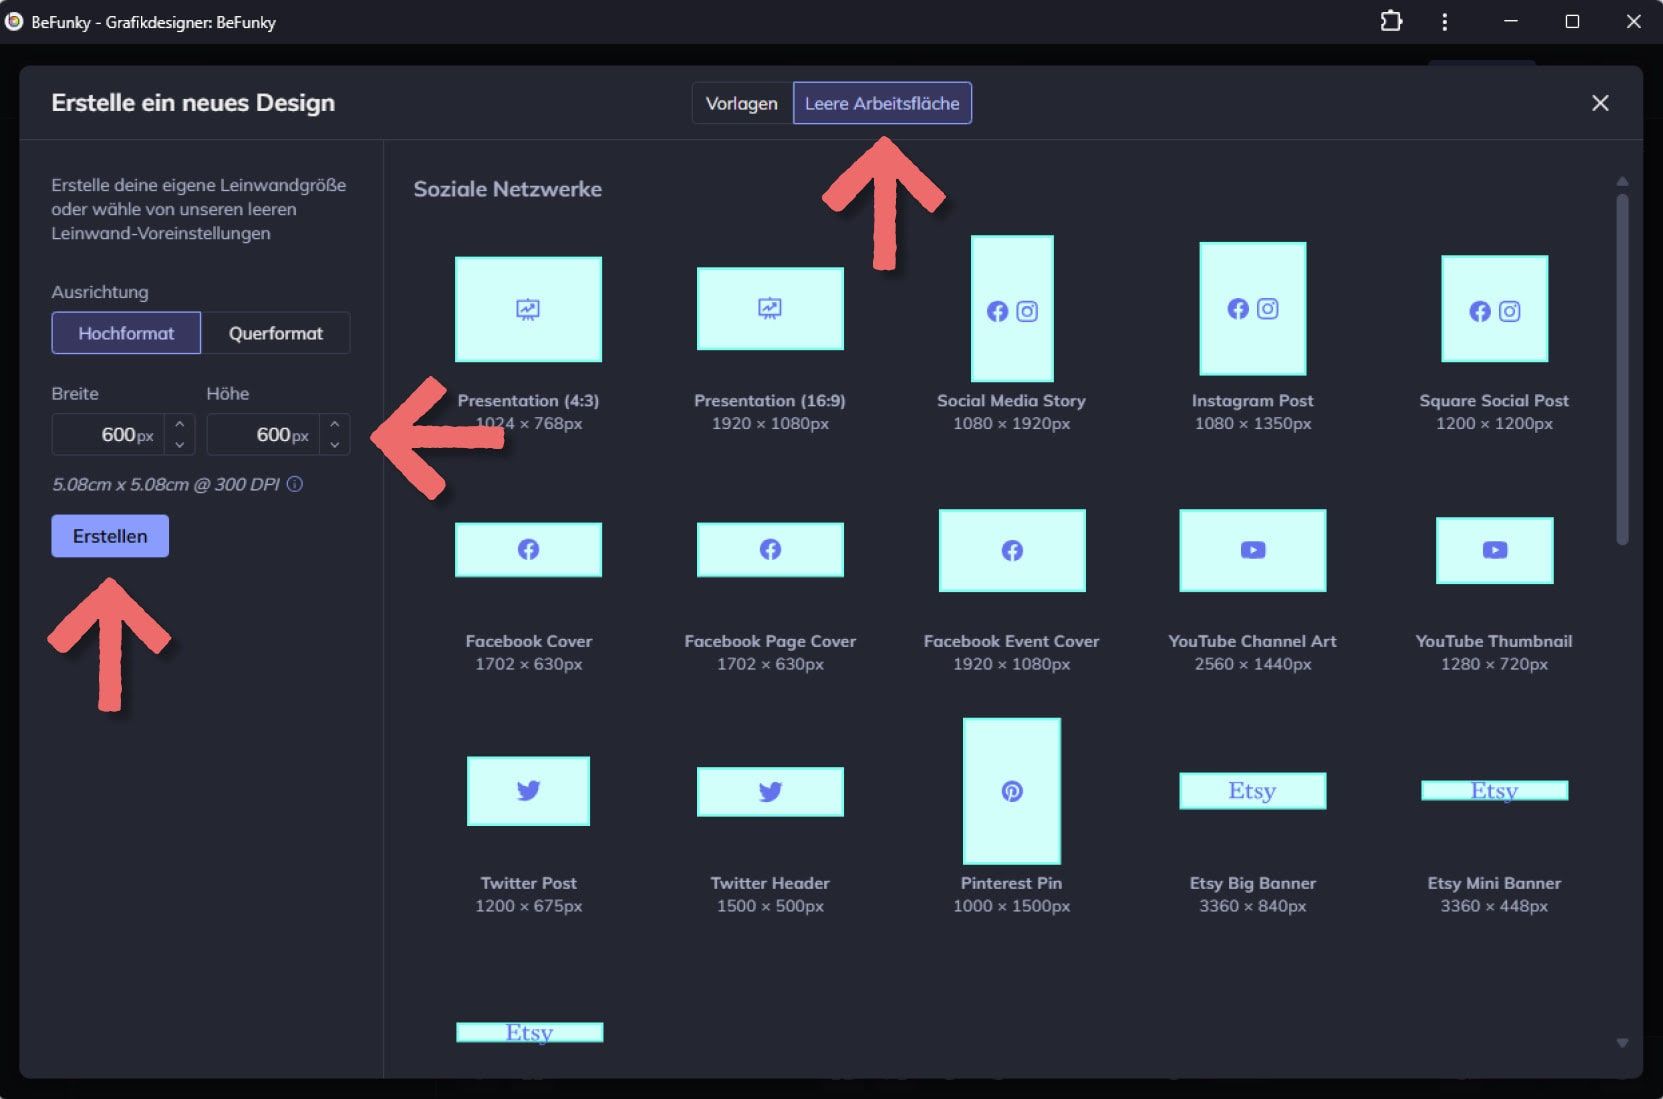
Task: Choose the Presentation (4:3) canvas preset
Action: click(x=528, y=309)
